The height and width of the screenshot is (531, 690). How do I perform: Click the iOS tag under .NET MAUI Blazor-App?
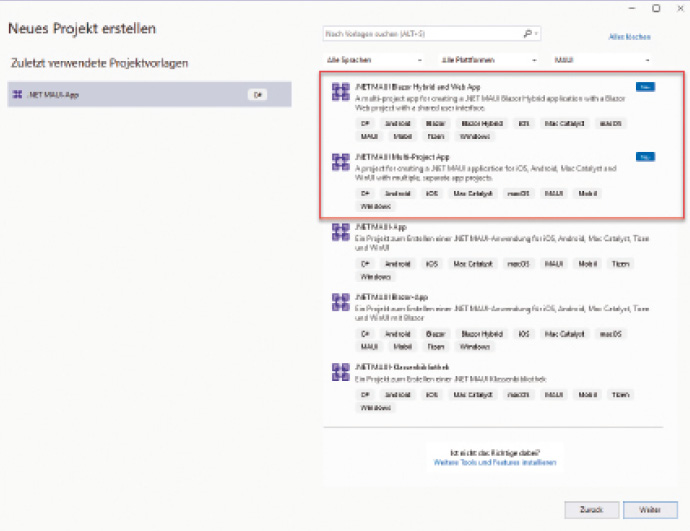524,334
